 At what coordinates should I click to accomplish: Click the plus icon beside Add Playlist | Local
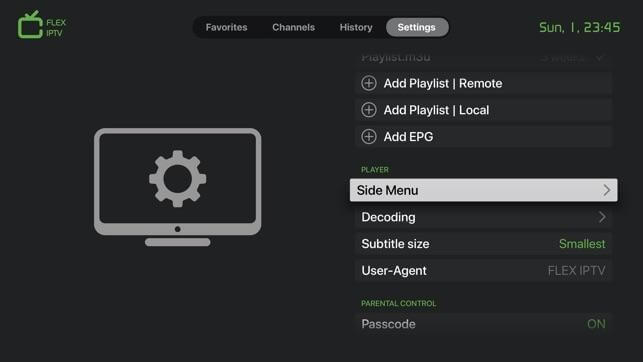point(369,110)
